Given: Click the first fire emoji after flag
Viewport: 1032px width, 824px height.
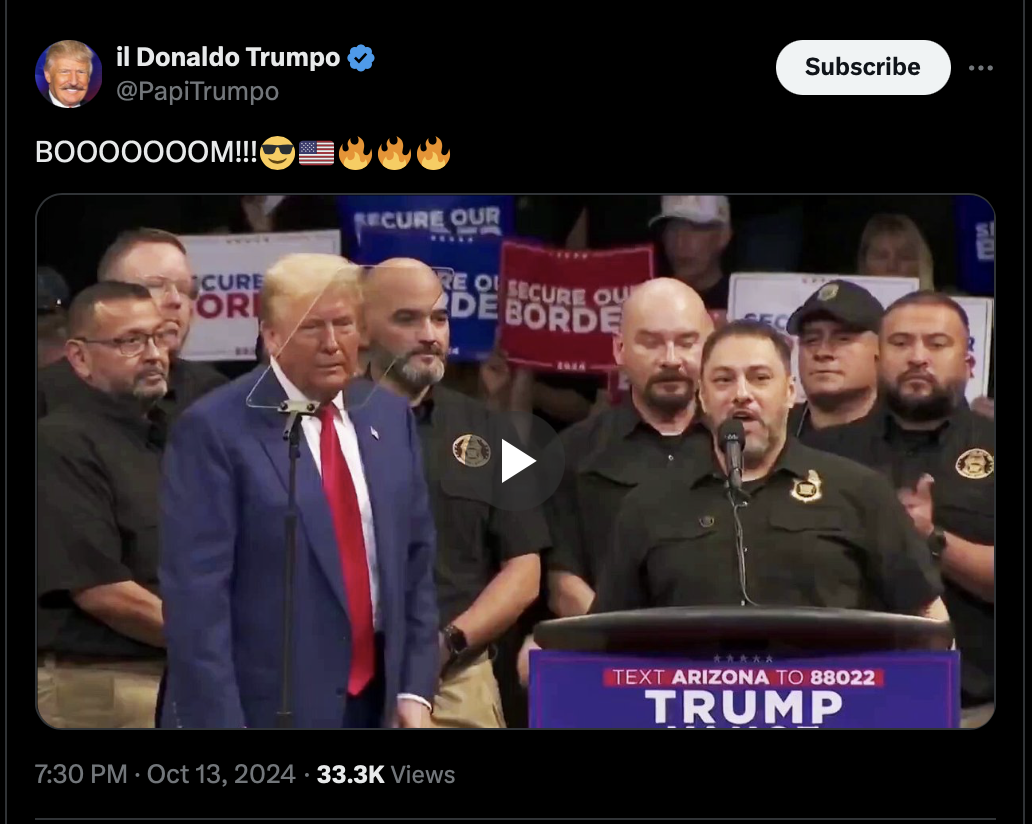Looking at the screenshot, I should 355,153.
